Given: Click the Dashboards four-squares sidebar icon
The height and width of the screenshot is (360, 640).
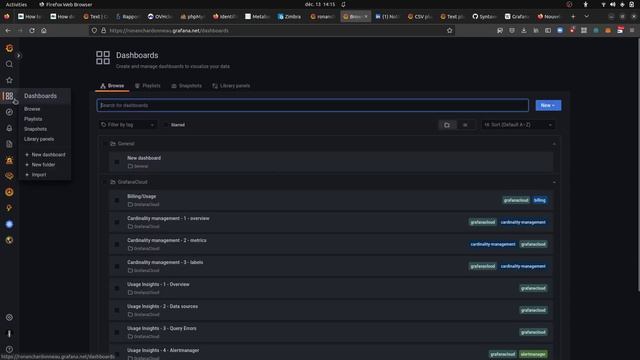Looking at the screenshot, I should (9, 96).
